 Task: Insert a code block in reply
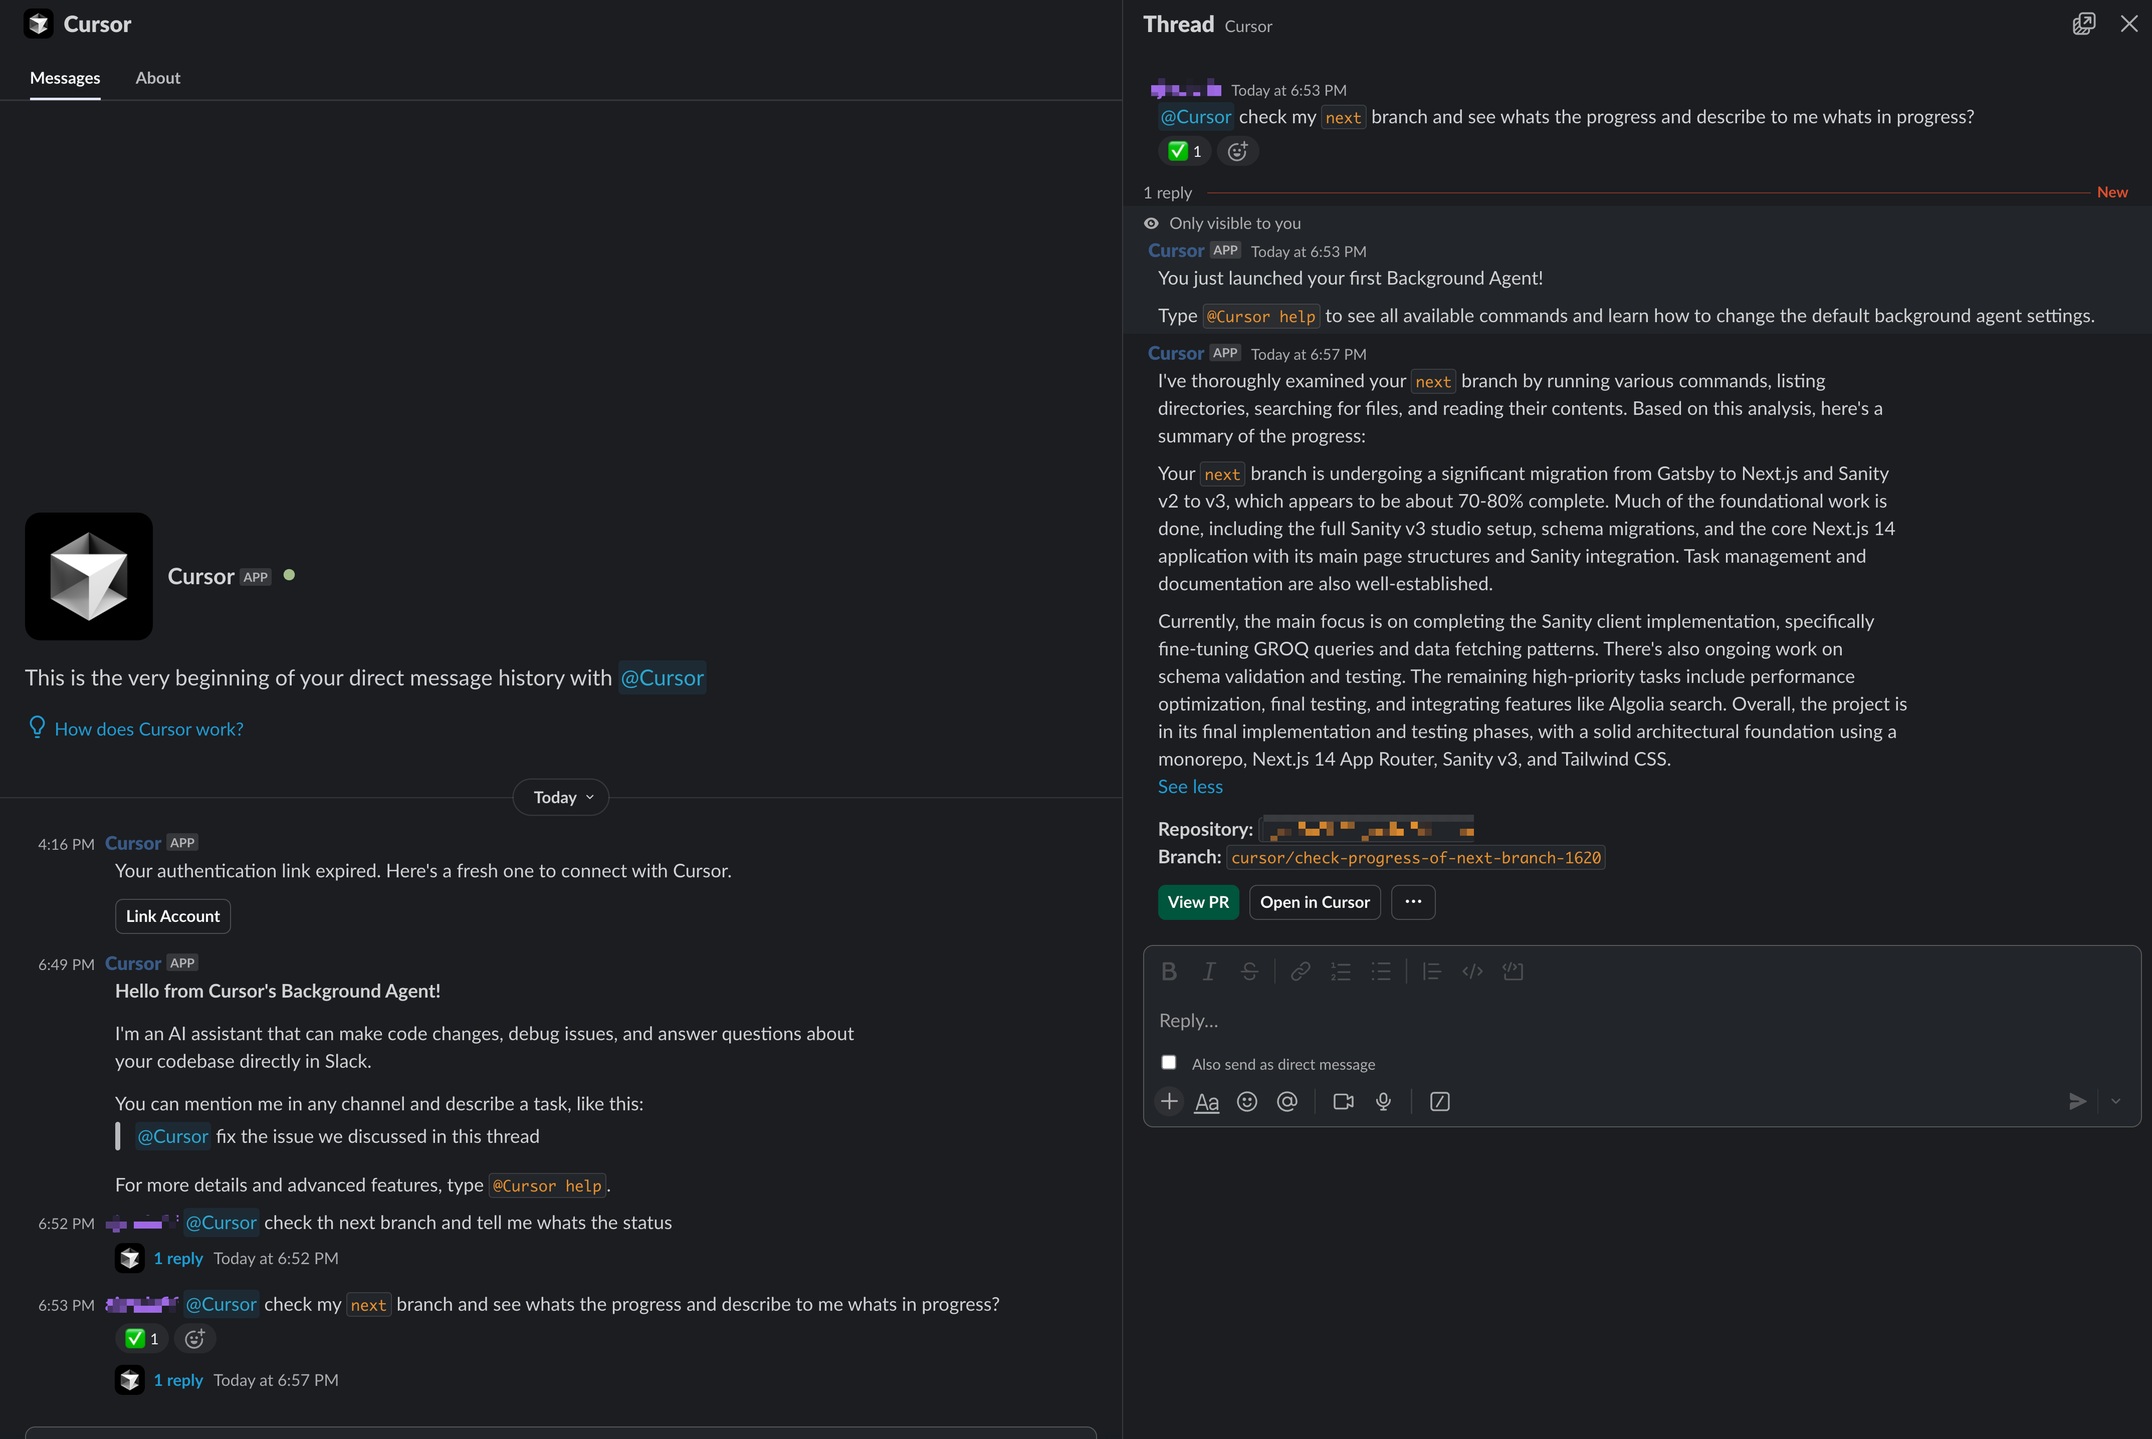pyautogui.click(x=1513, y=971)
